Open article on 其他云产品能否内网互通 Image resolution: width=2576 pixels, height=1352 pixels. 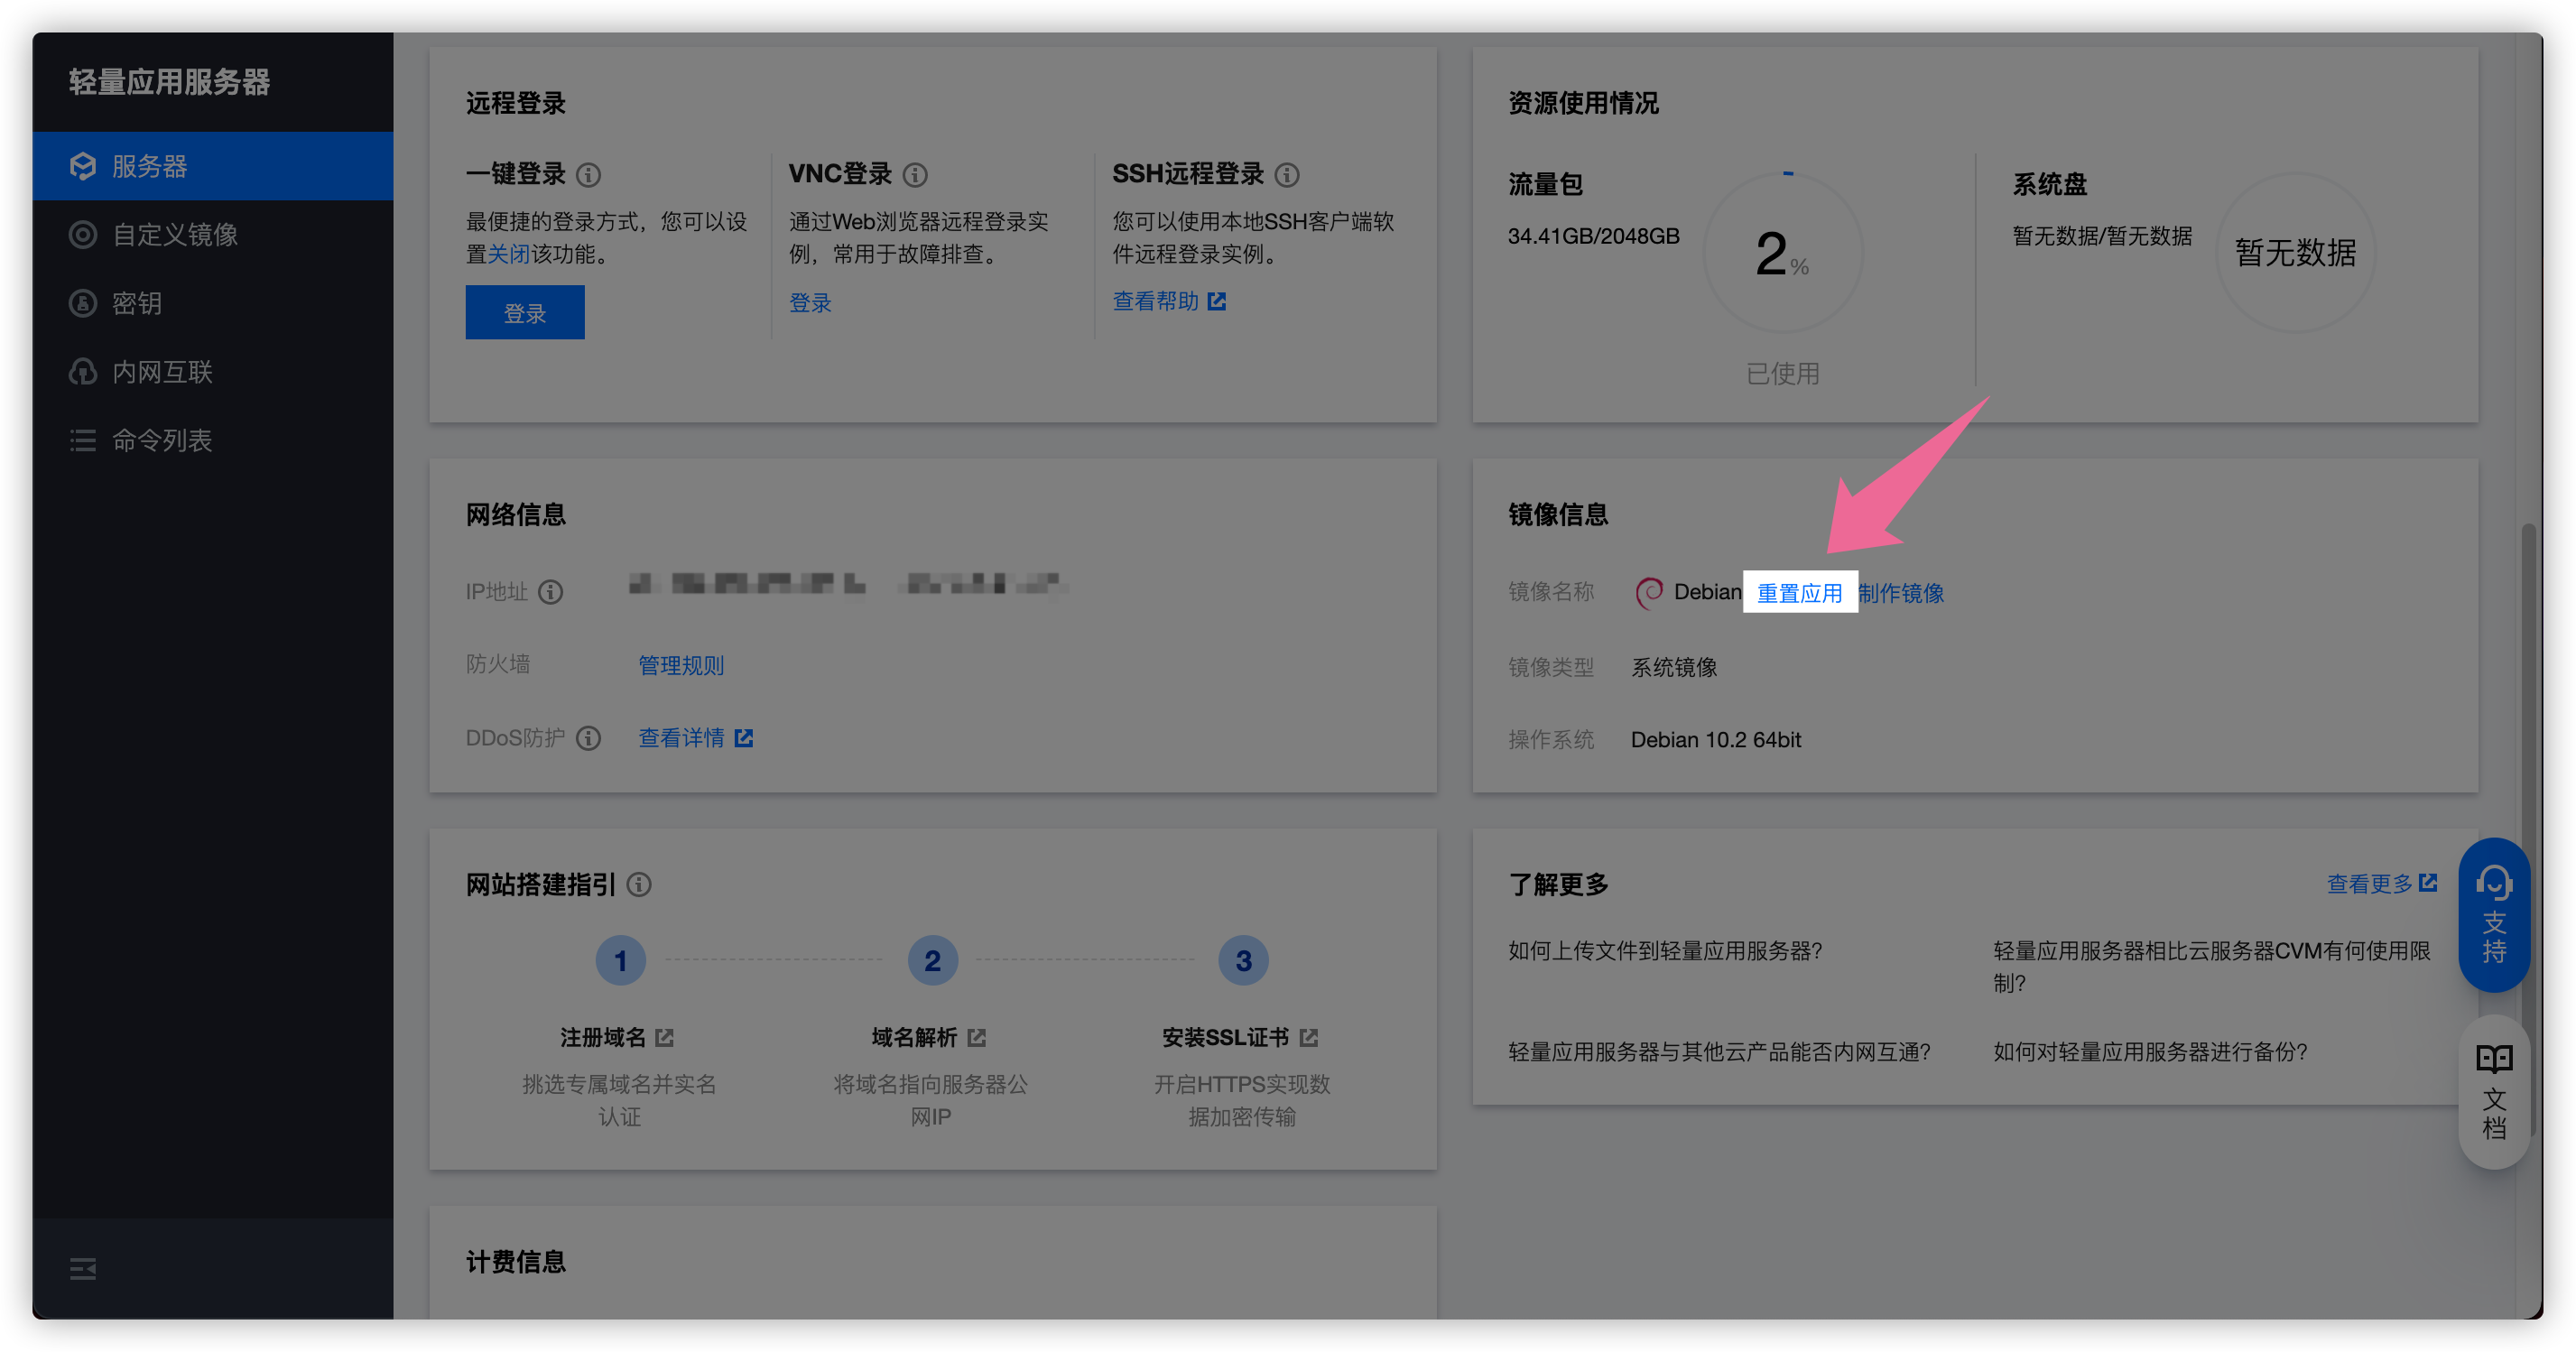[x=1719, y=1052]
